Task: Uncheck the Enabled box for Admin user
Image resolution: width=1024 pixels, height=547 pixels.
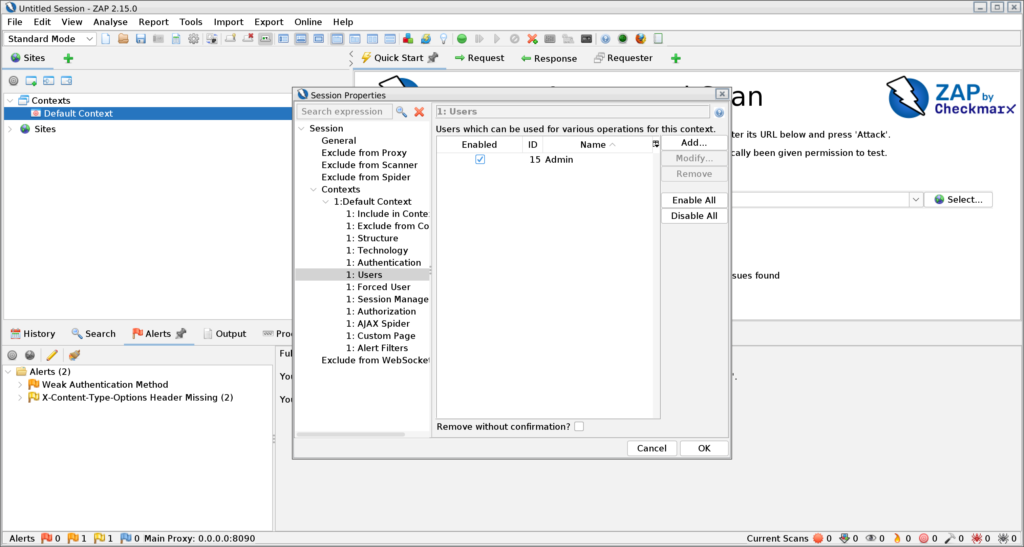Action: pos(480,159)
